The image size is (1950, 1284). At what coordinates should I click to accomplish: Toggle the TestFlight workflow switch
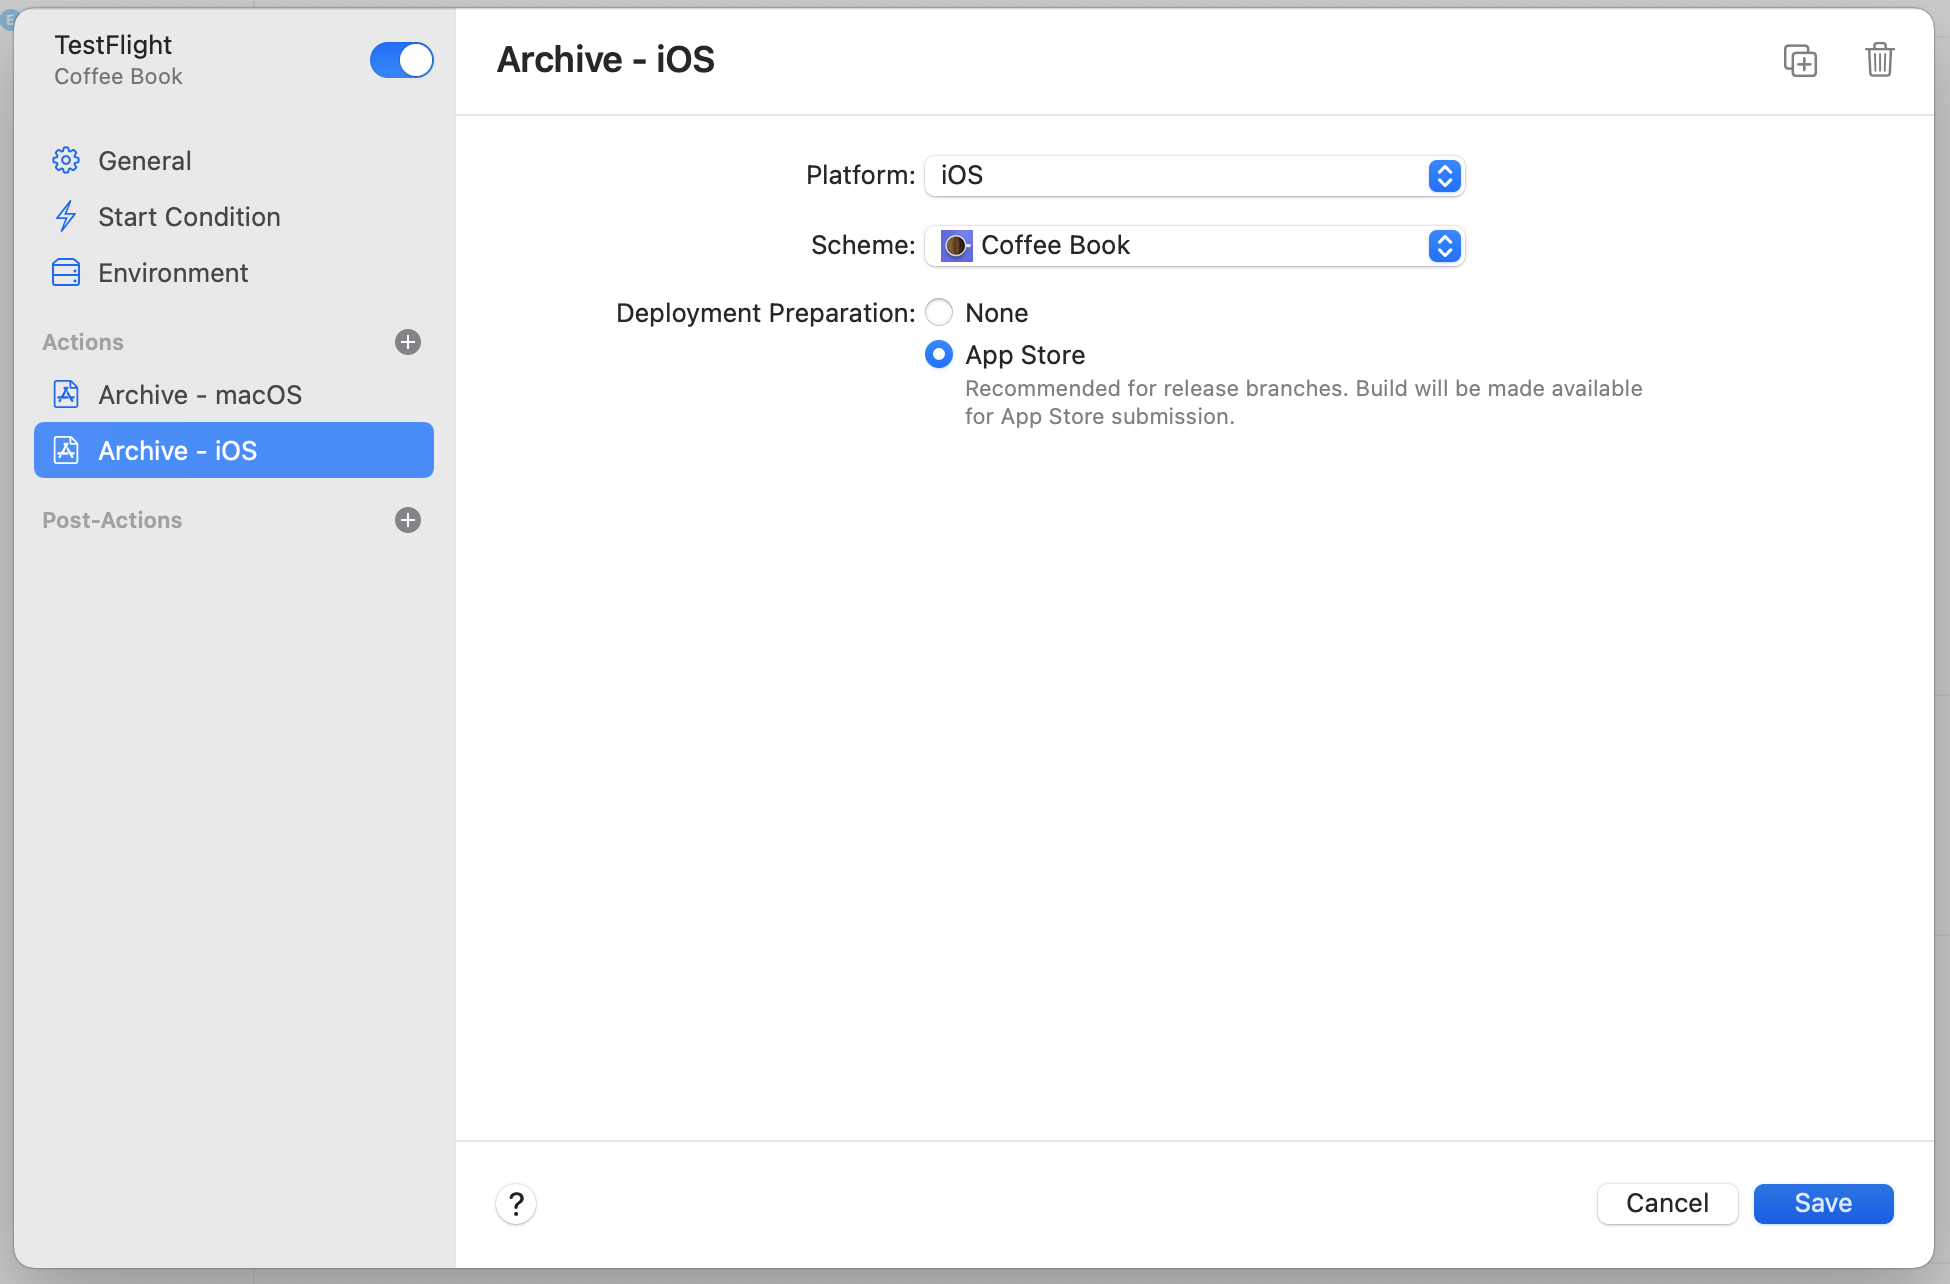(401, 60)
